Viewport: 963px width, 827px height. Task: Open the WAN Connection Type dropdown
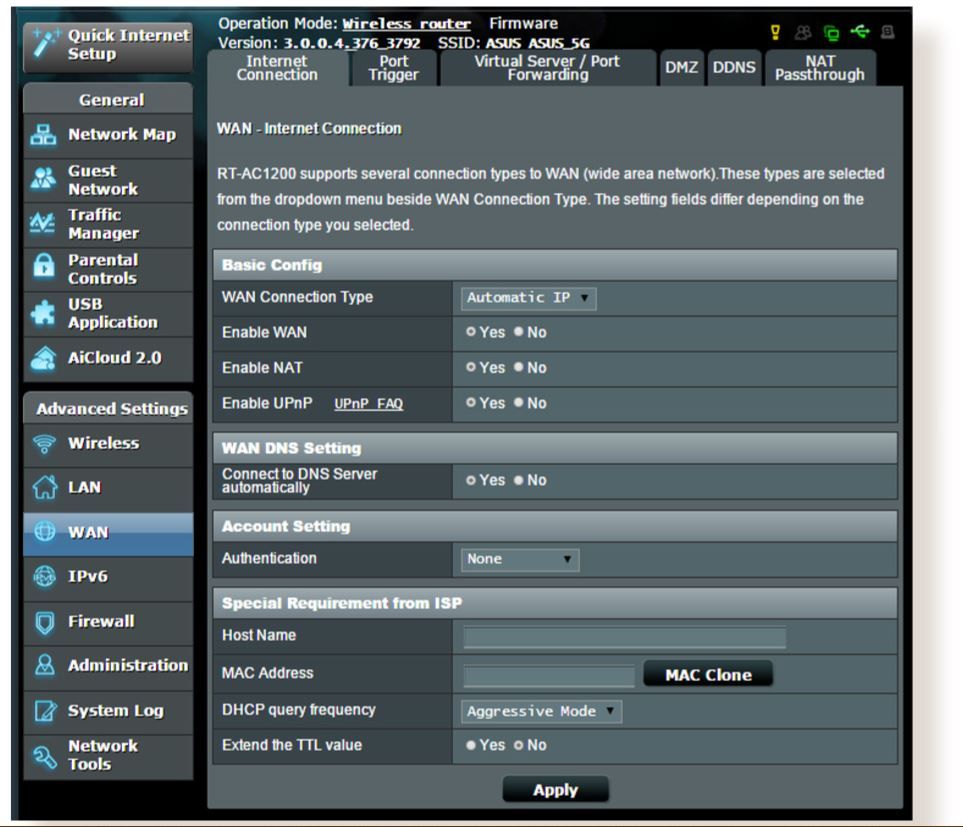[529, 298]
